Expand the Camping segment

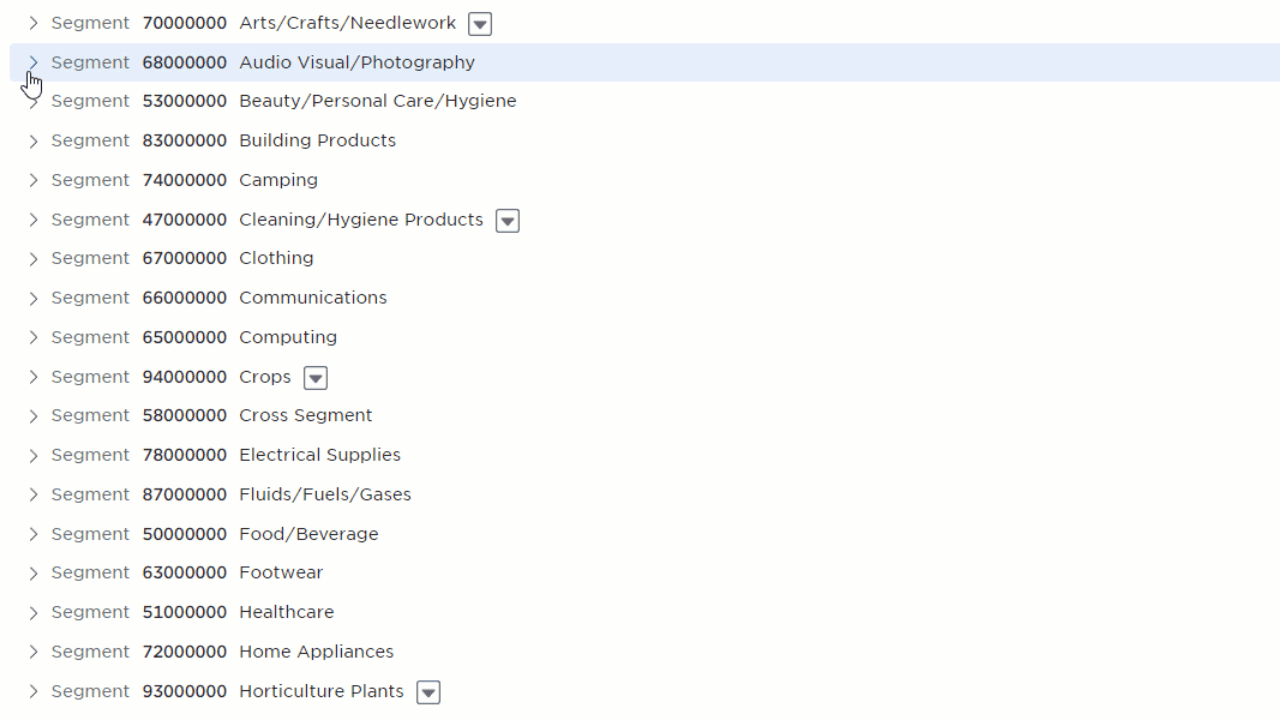pos(33,180)
